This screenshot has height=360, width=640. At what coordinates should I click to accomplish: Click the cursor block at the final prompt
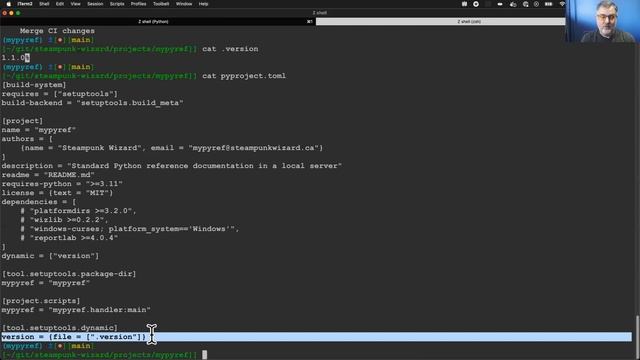click(204, 355)
